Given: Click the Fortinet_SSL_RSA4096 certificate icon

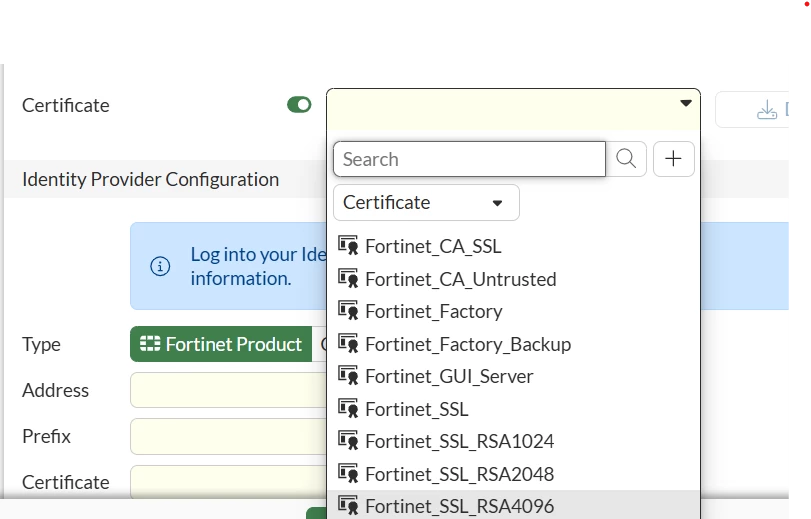Looking at the screenshot, I should point(348,505).
